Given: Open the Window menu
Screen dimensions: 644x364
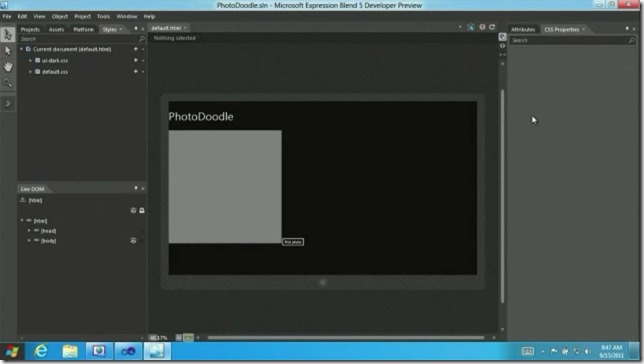Looking at the screenshot, I should tap(126, 16).
